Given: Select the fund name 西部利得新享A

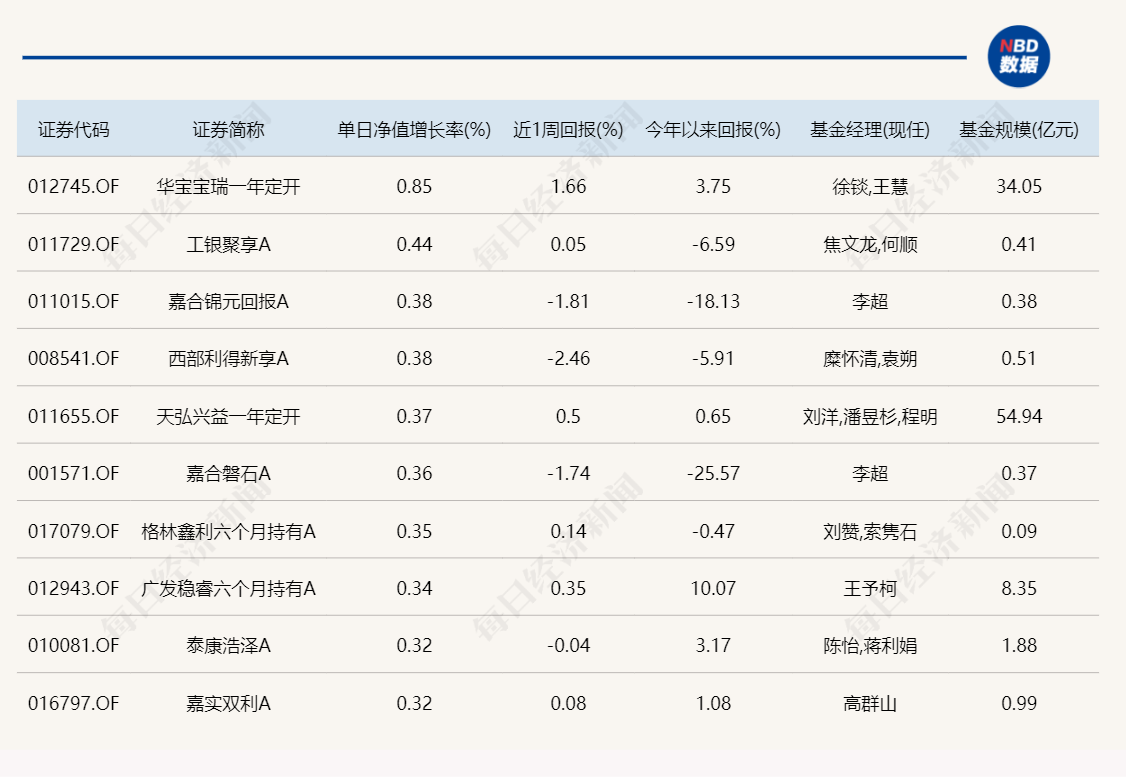Looking at the screenshot, I should (x=228, y=358).
